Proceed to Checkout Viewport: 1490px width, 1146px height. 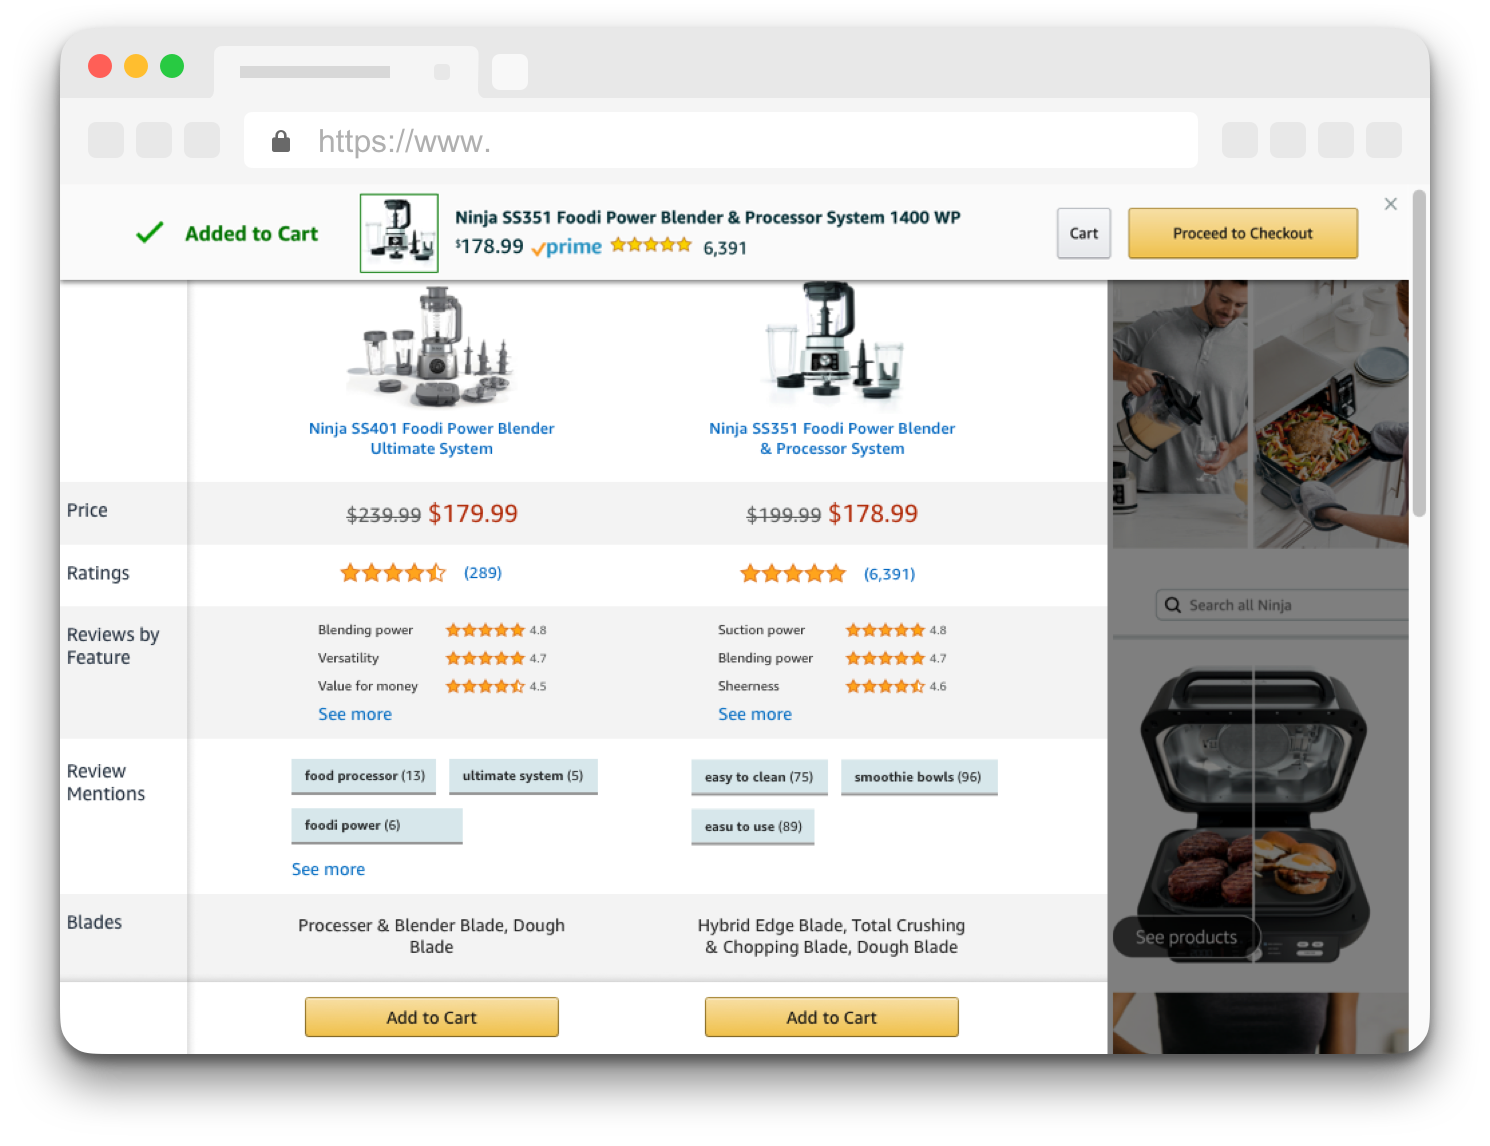coord(1243,233)
